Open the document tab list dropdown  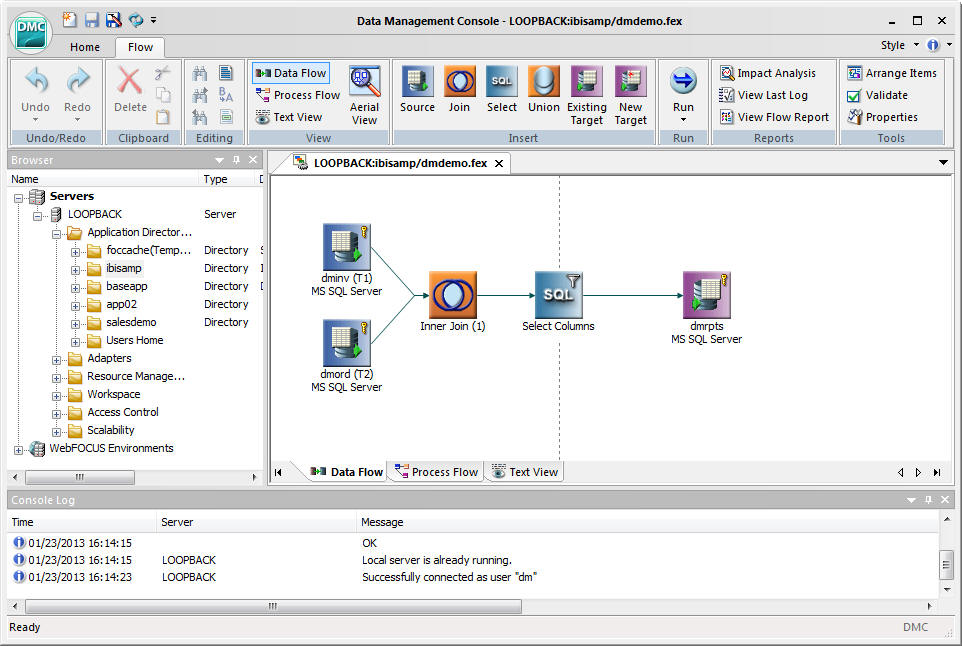click(943, 163)
